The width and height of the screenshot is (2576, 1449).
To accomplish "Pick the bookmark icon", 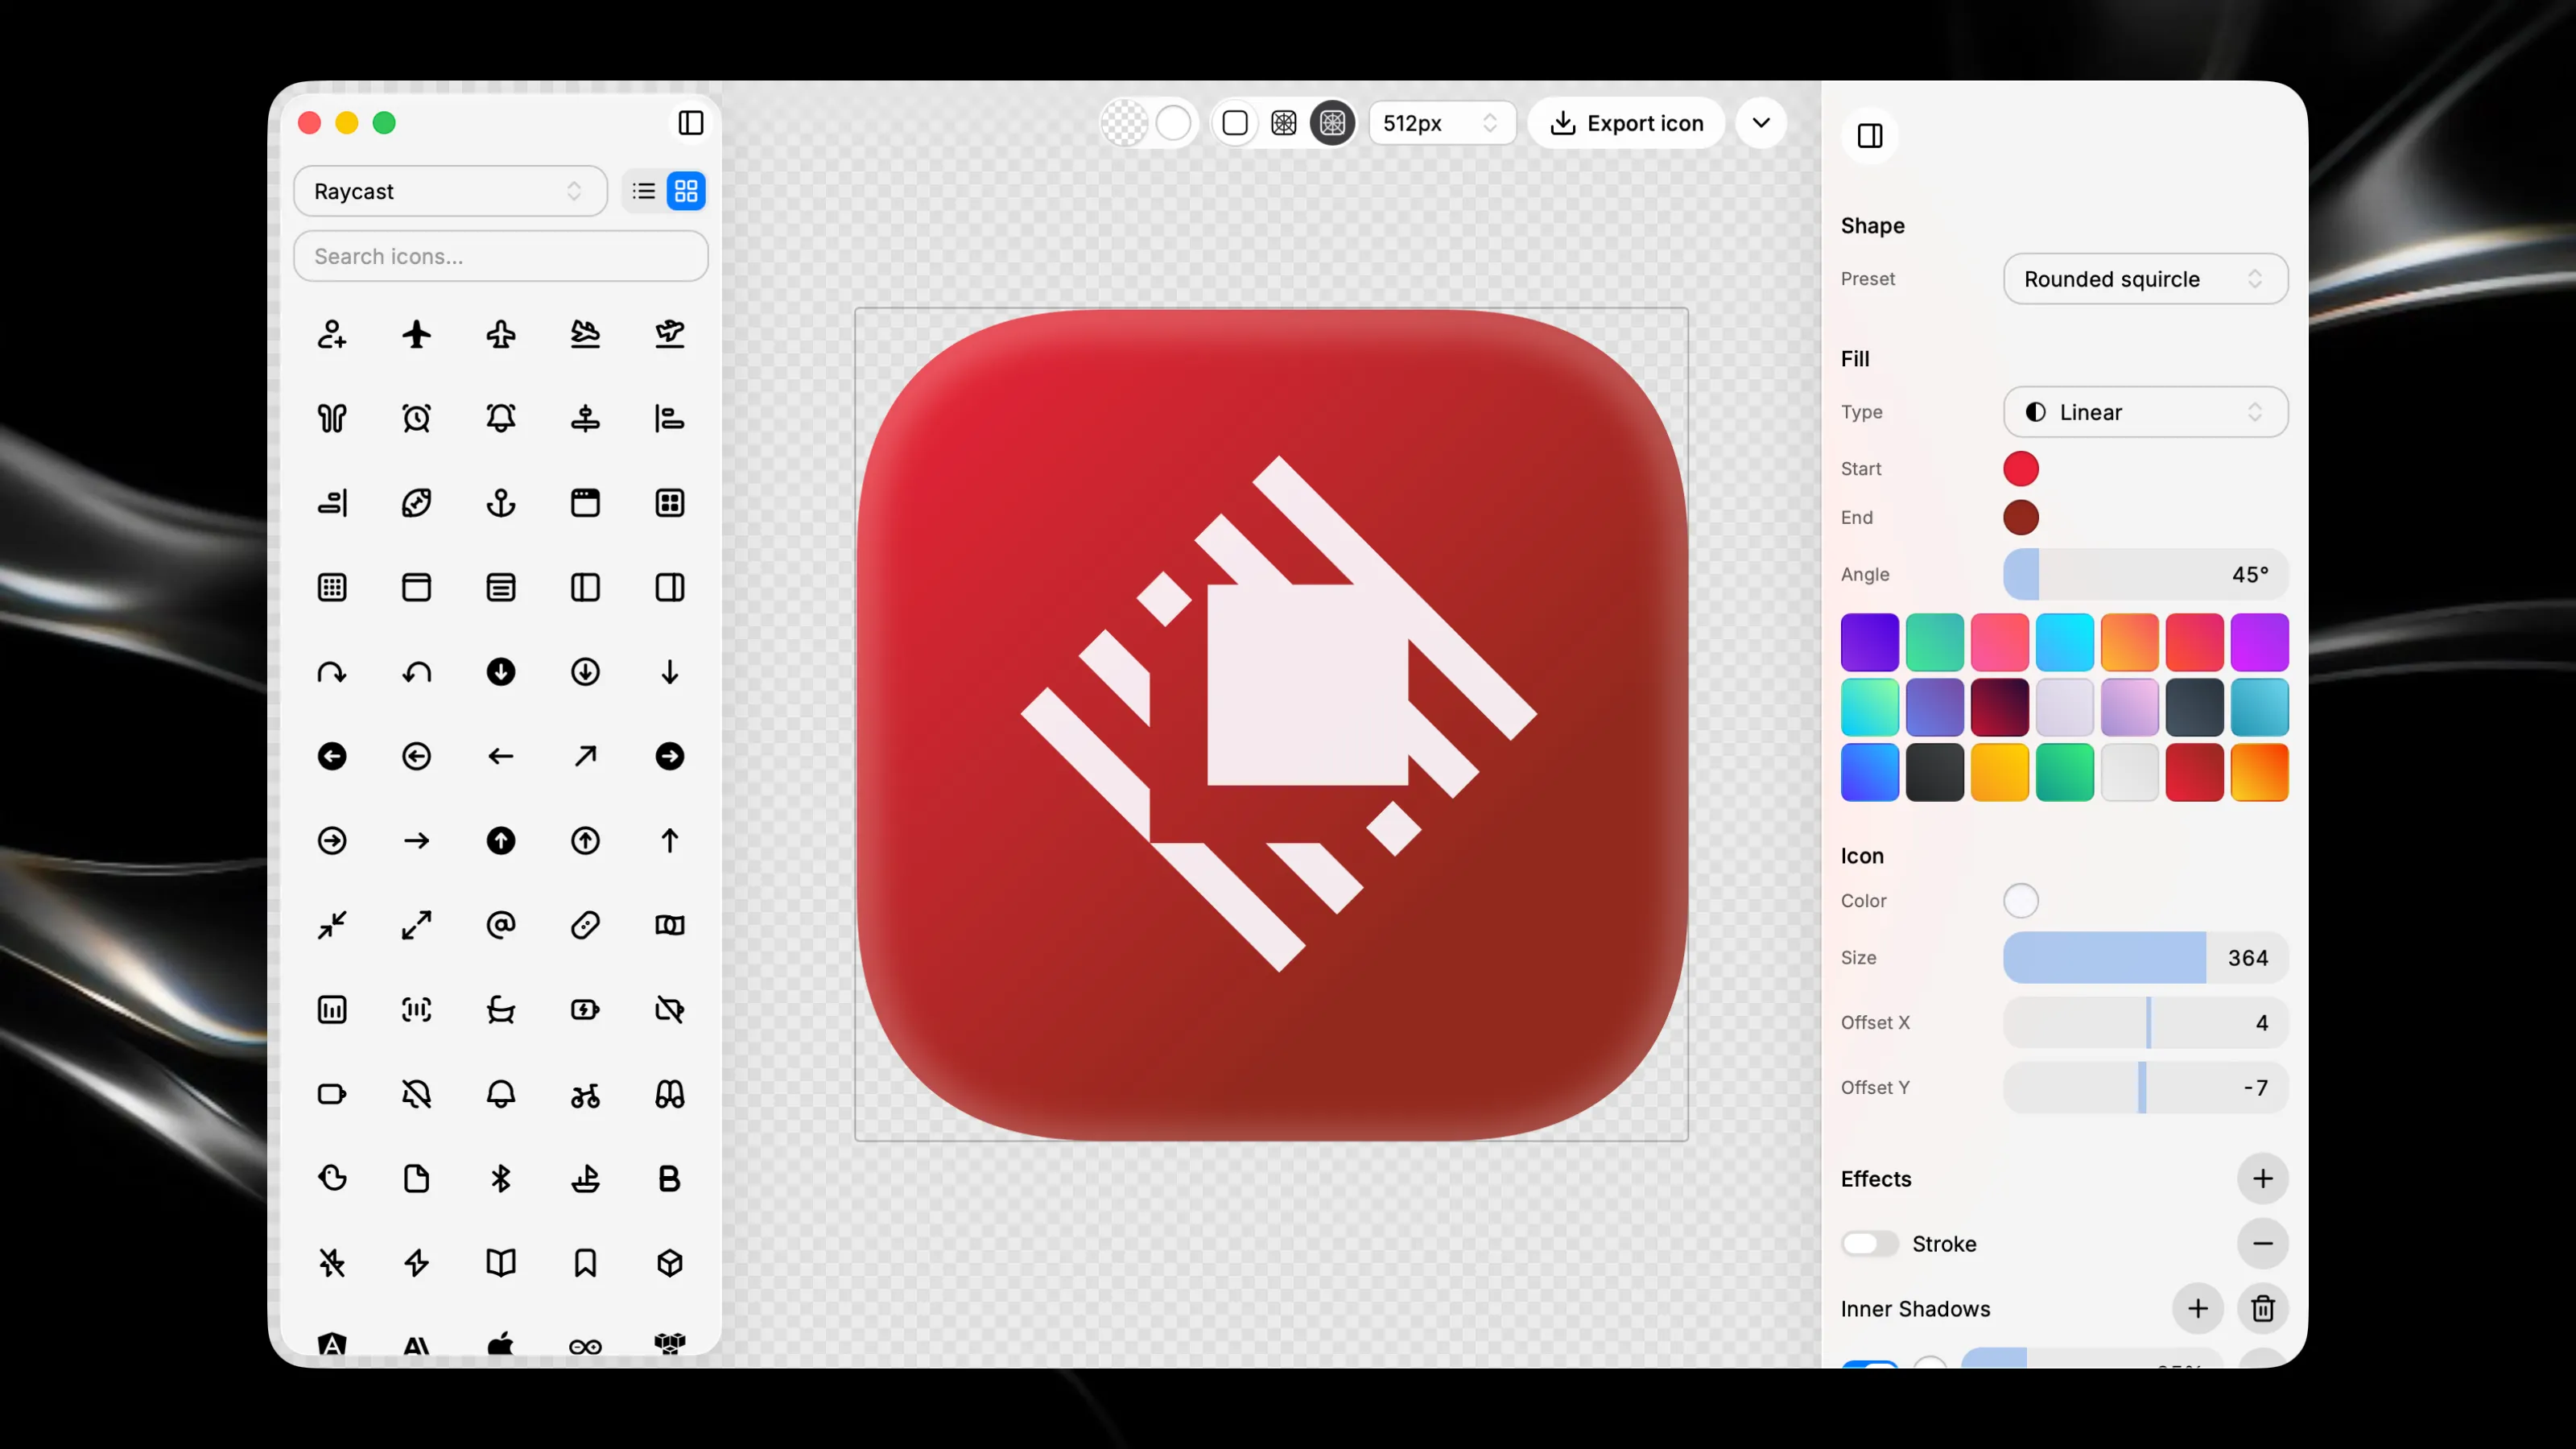I will pos(585,1263).
